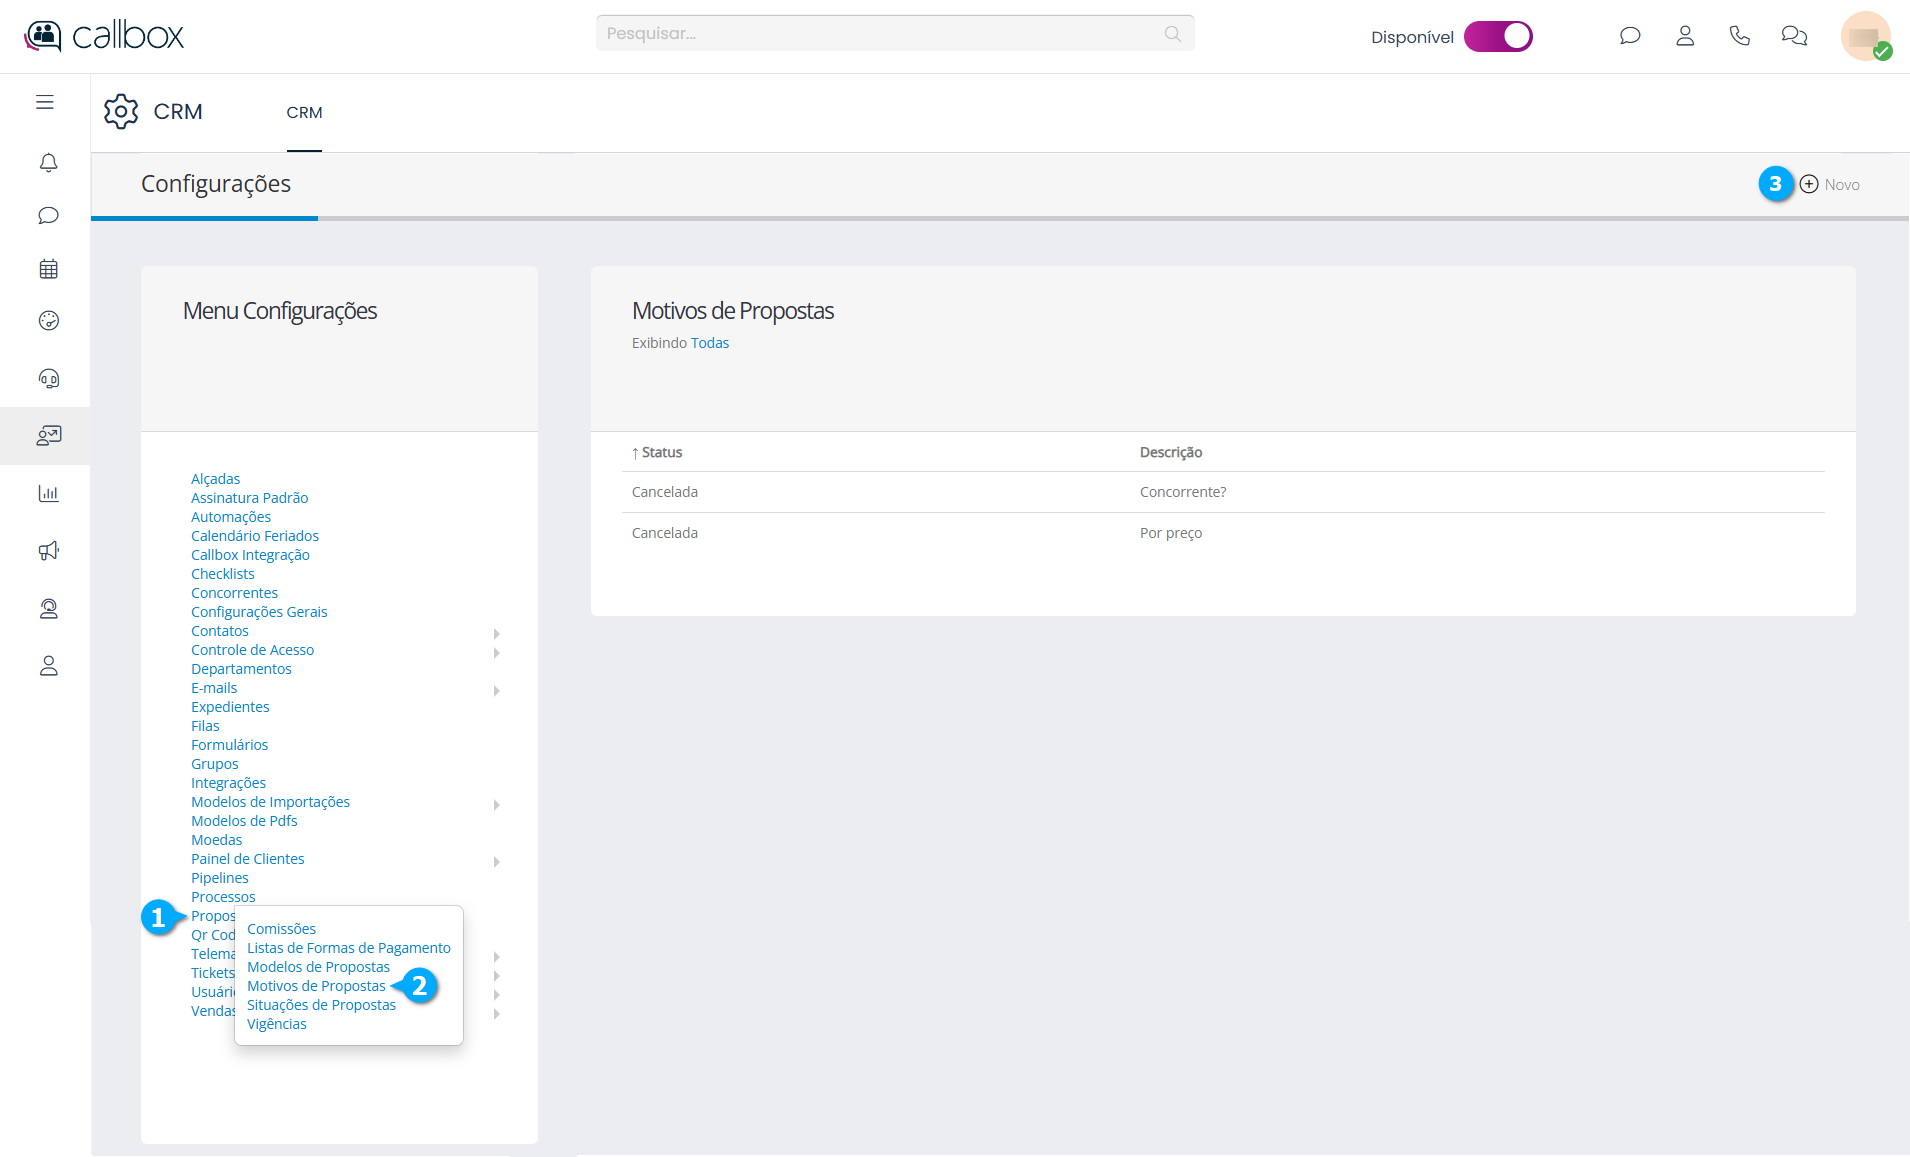
Task: Sort table by Status column header
Action: coord(661,453)
